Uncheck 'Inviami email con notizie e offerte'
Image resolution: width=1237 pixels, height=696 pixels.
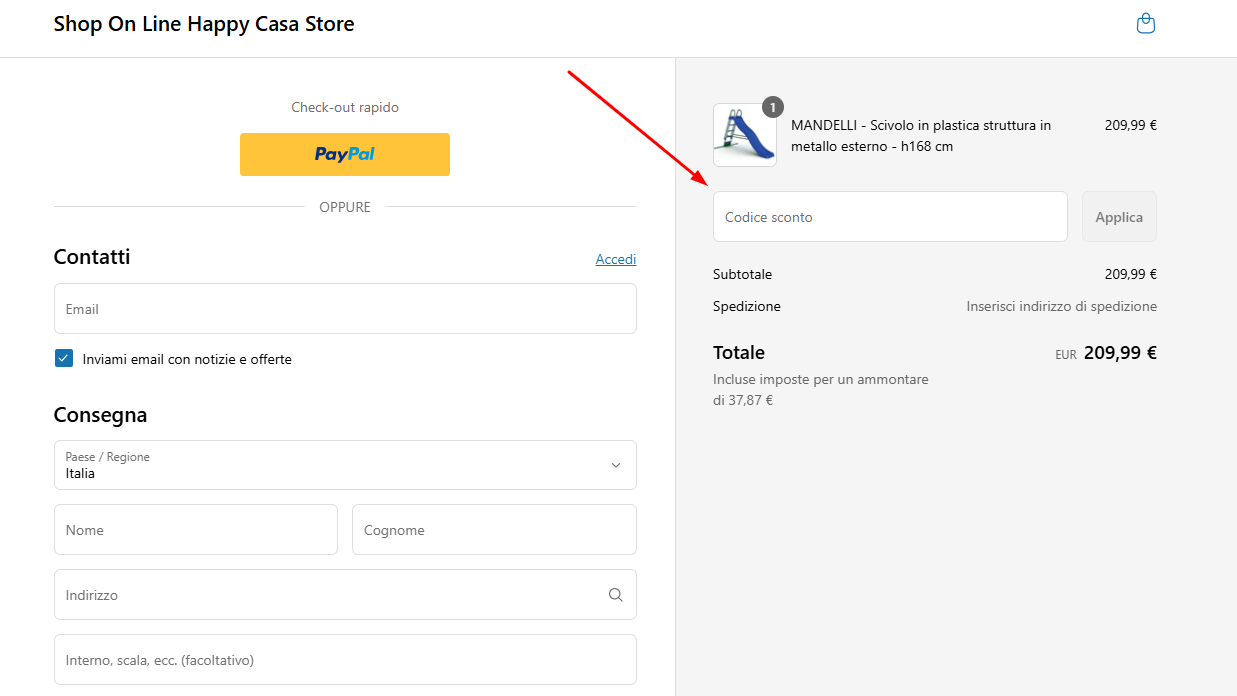tap(64, 359)
